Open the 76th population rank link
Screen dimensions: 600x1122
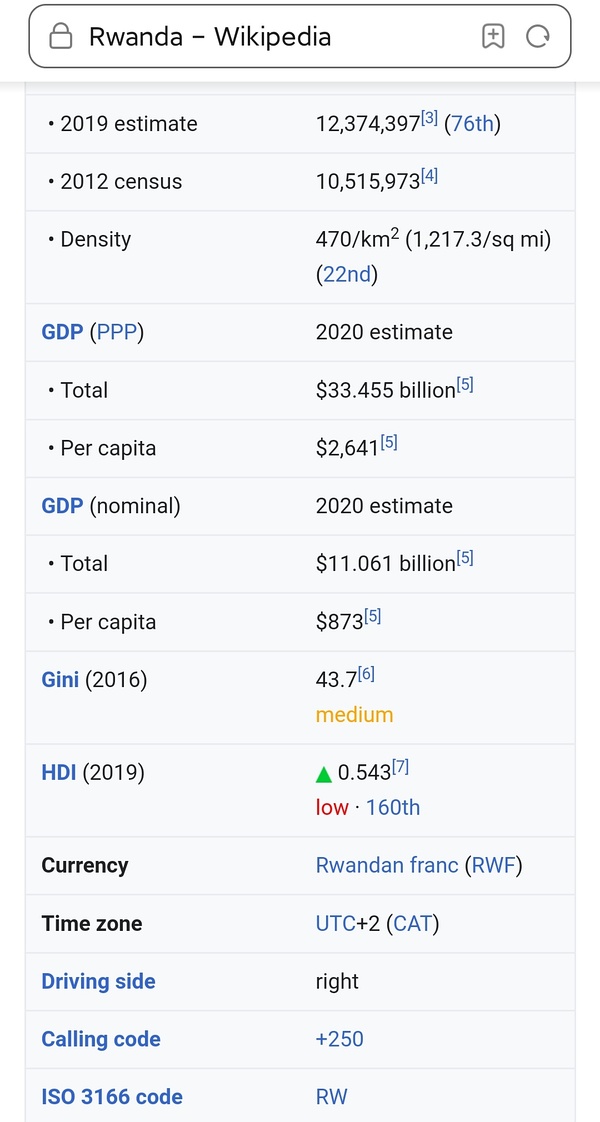coord(472,124)
